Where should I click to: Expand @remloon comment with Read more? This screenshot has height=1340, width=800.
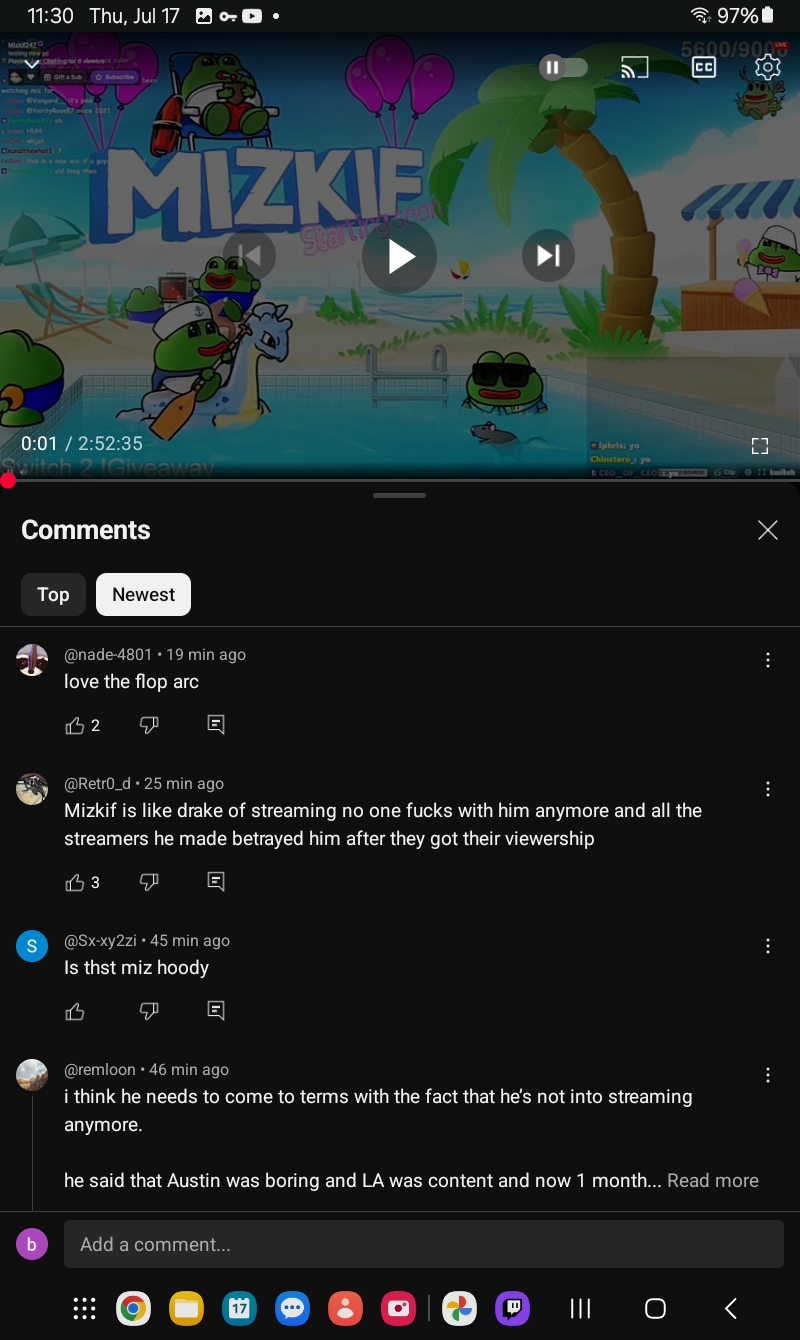coord(713,1180)
